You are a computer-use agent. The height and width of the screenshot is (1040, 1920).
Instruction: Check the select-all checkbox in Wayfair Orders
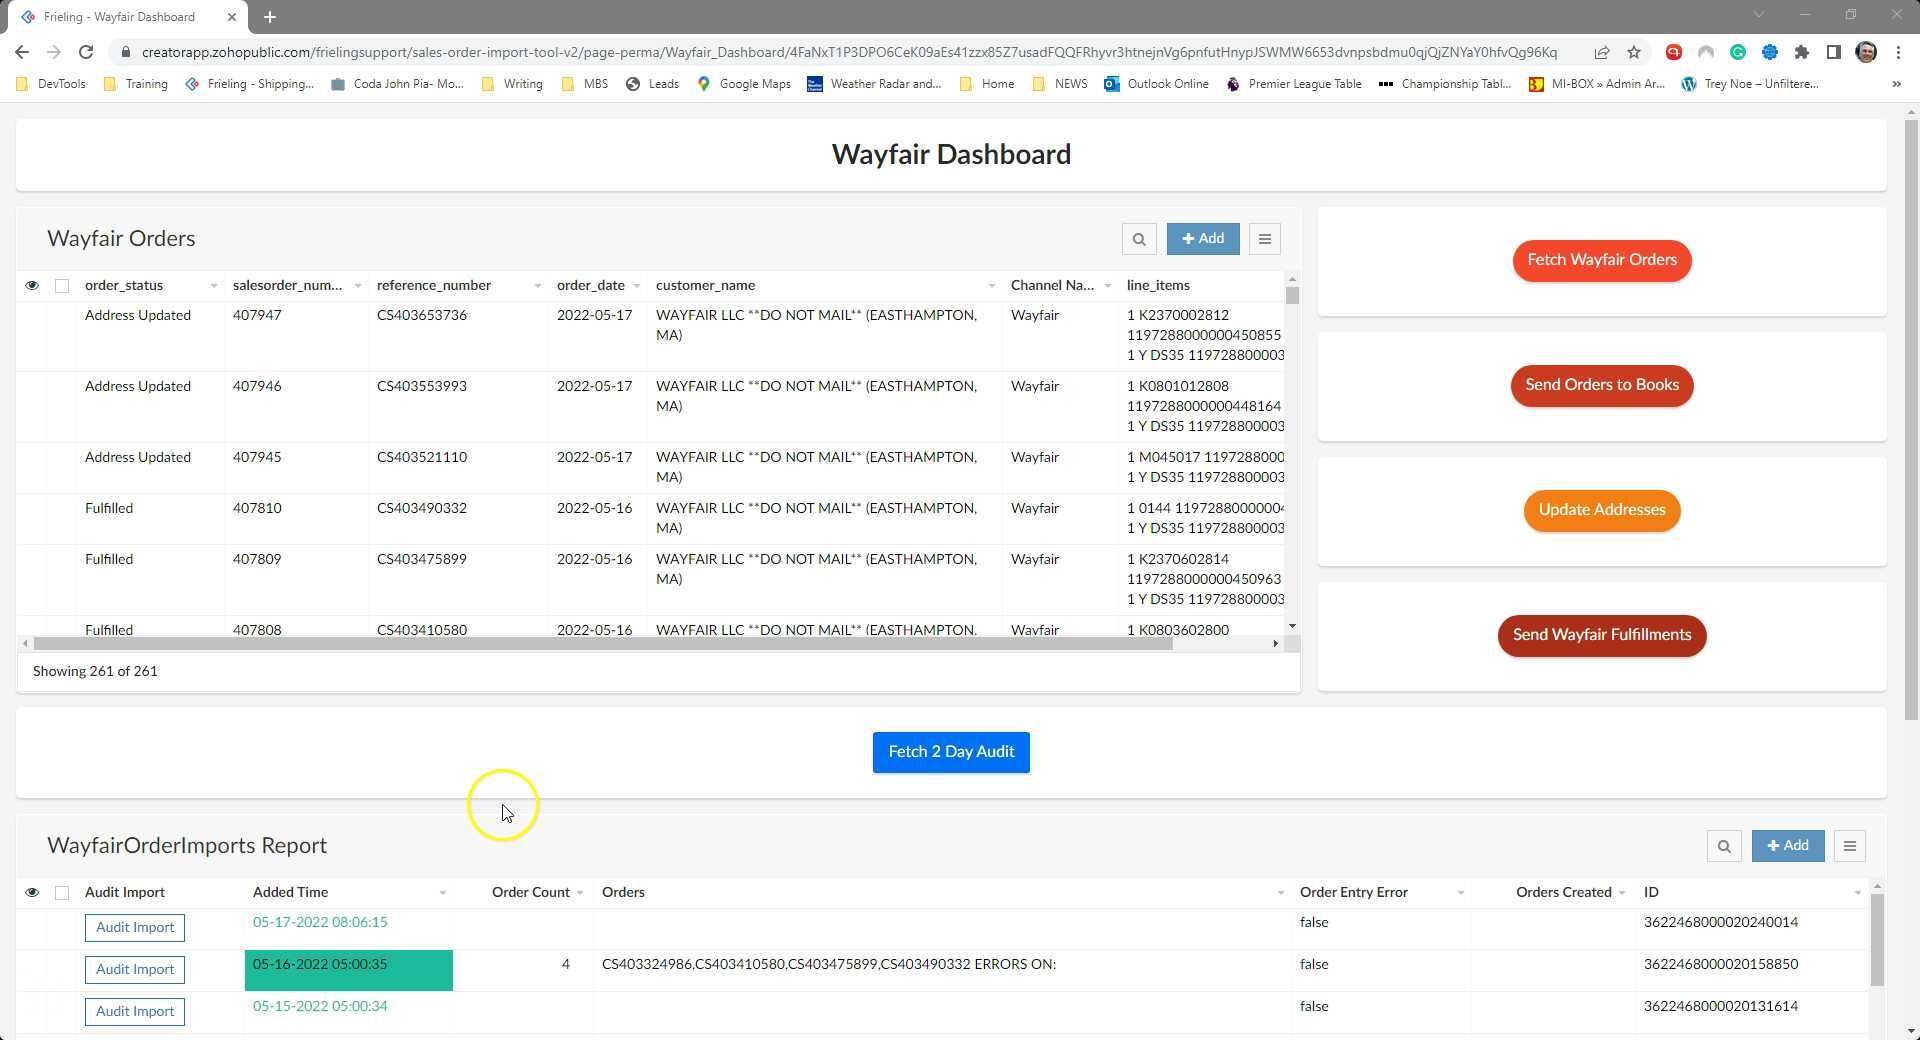[x=62, y=285]
